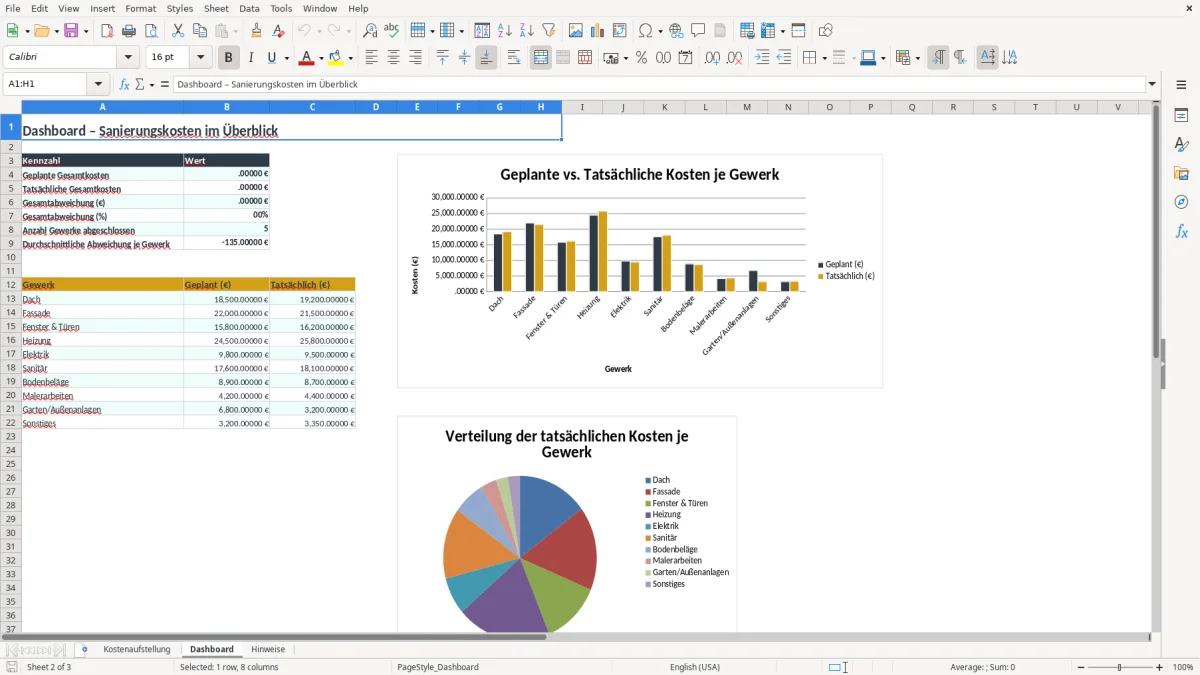The width and height of the screenshot is (1200, 675).
Task: Expand the Name Box dropdown
Action: click(x=98, y=84)
